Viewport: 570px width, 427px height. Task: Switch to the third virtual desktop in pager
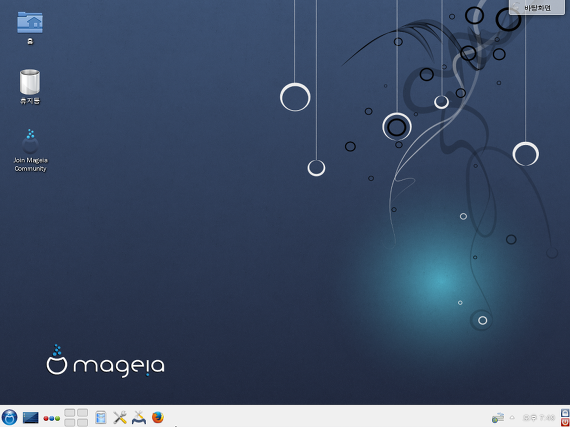(x=70, y=422)
